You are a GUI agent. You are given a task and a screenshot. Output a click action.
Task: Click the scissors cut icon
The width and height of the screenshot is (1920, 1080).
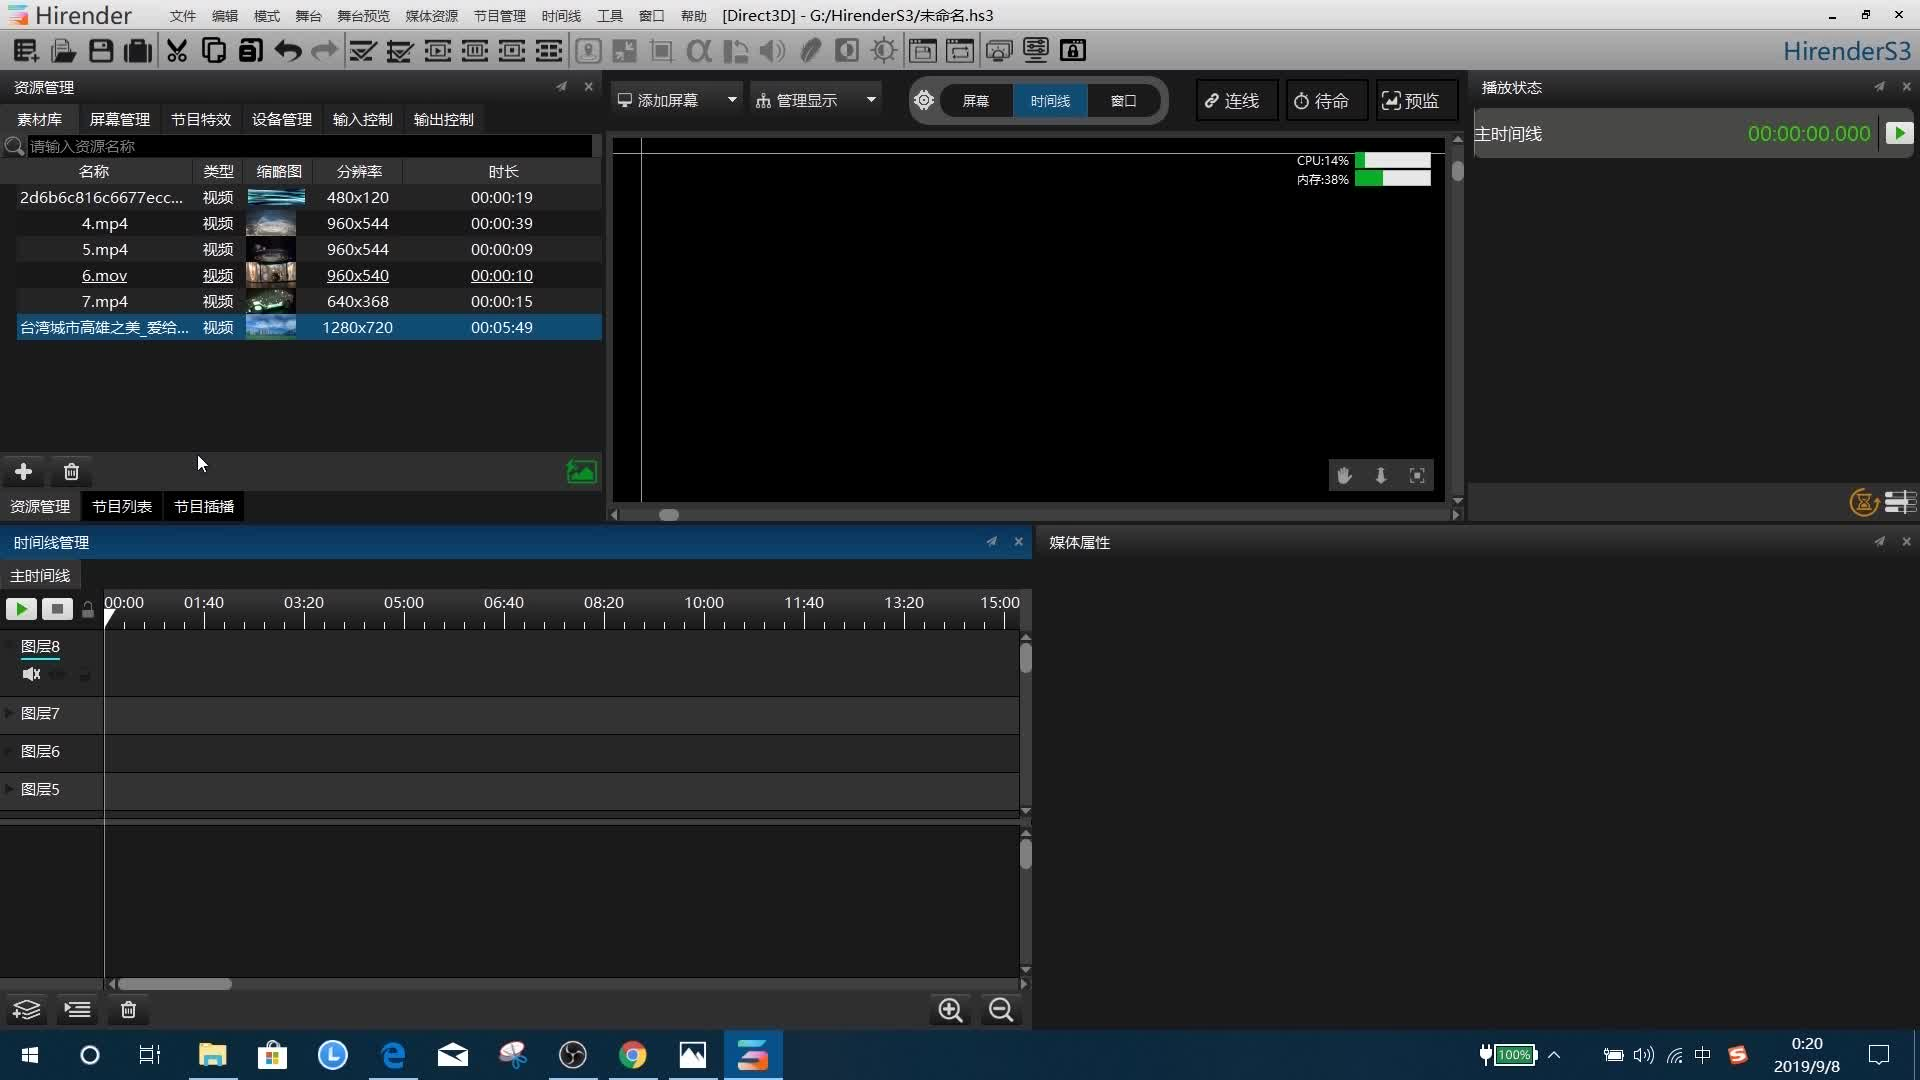click(x=177, y=50)
